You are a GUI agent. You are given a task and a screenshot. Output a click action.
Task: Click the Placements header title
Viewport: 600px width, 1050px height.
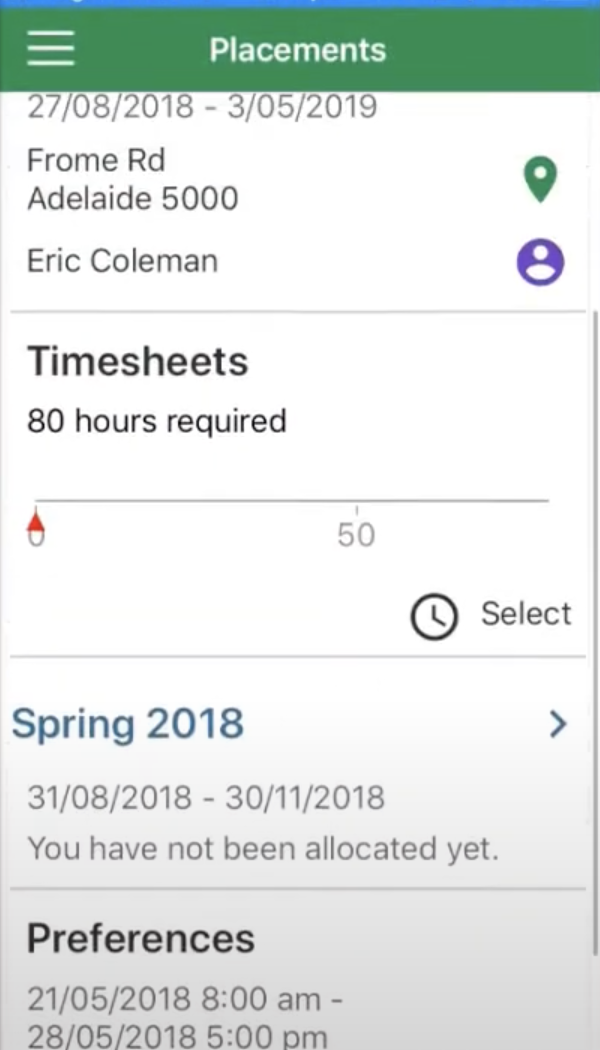(x=298, y=50)
